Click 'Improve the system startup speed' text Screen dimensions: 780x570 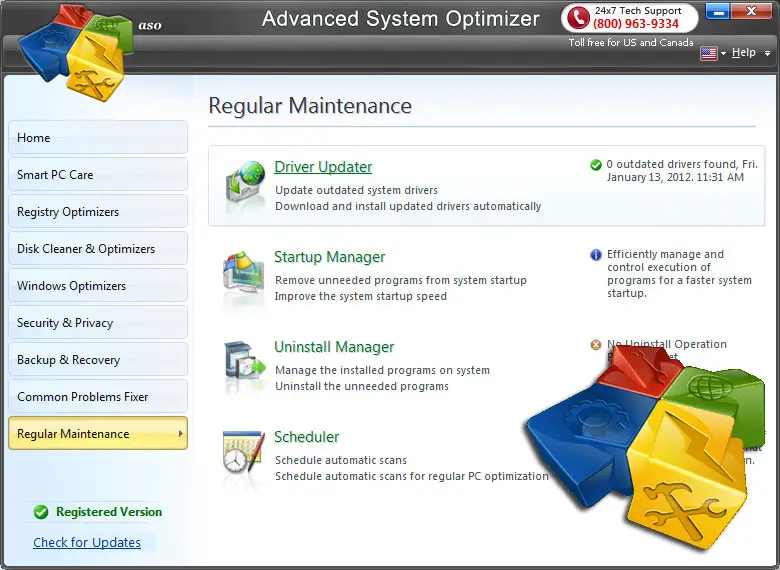click(x=361, y=296)
